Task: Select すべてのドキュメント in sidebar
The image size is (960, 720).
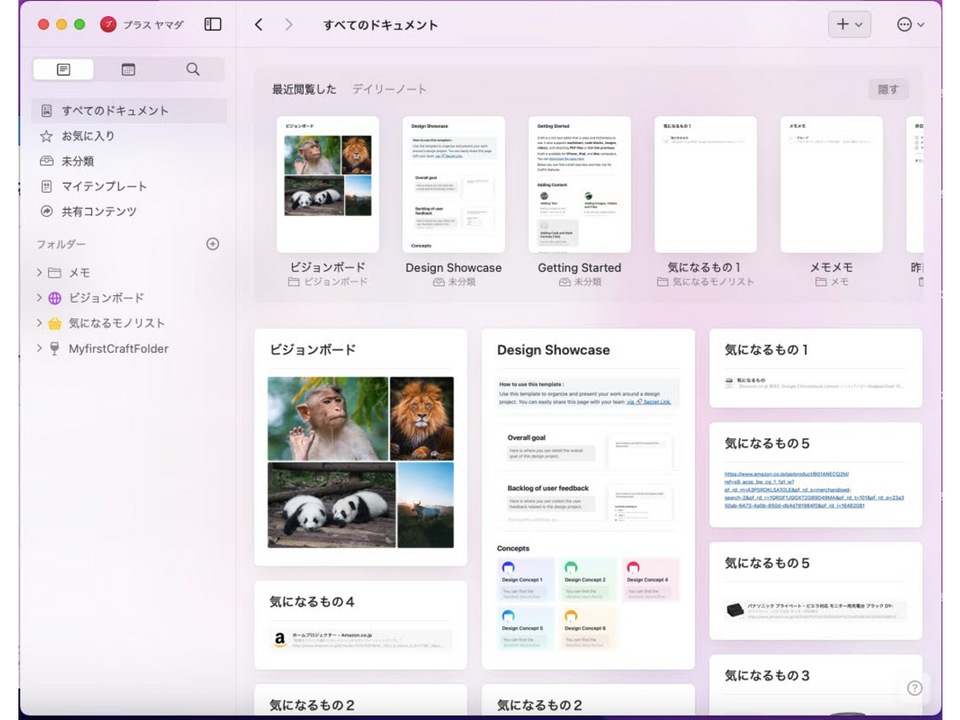Action: point(129,111)
